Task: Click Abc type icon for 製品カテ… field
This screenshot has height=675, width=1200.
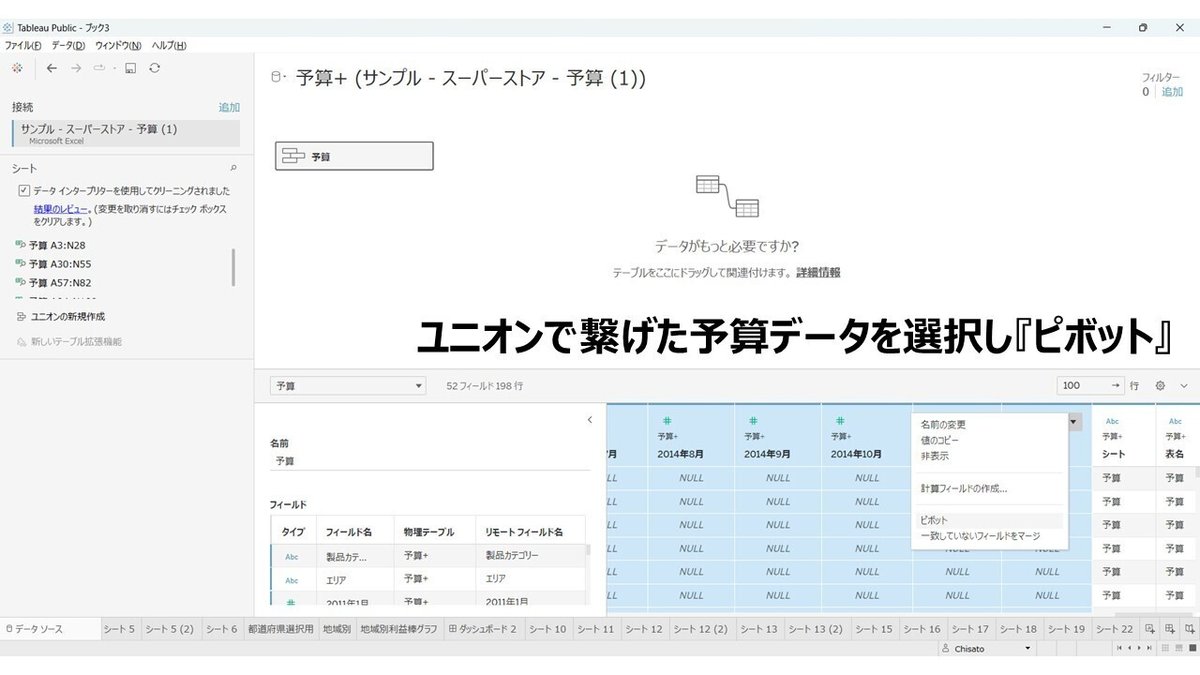Action: pyautogui.click(x=292, y=557)
